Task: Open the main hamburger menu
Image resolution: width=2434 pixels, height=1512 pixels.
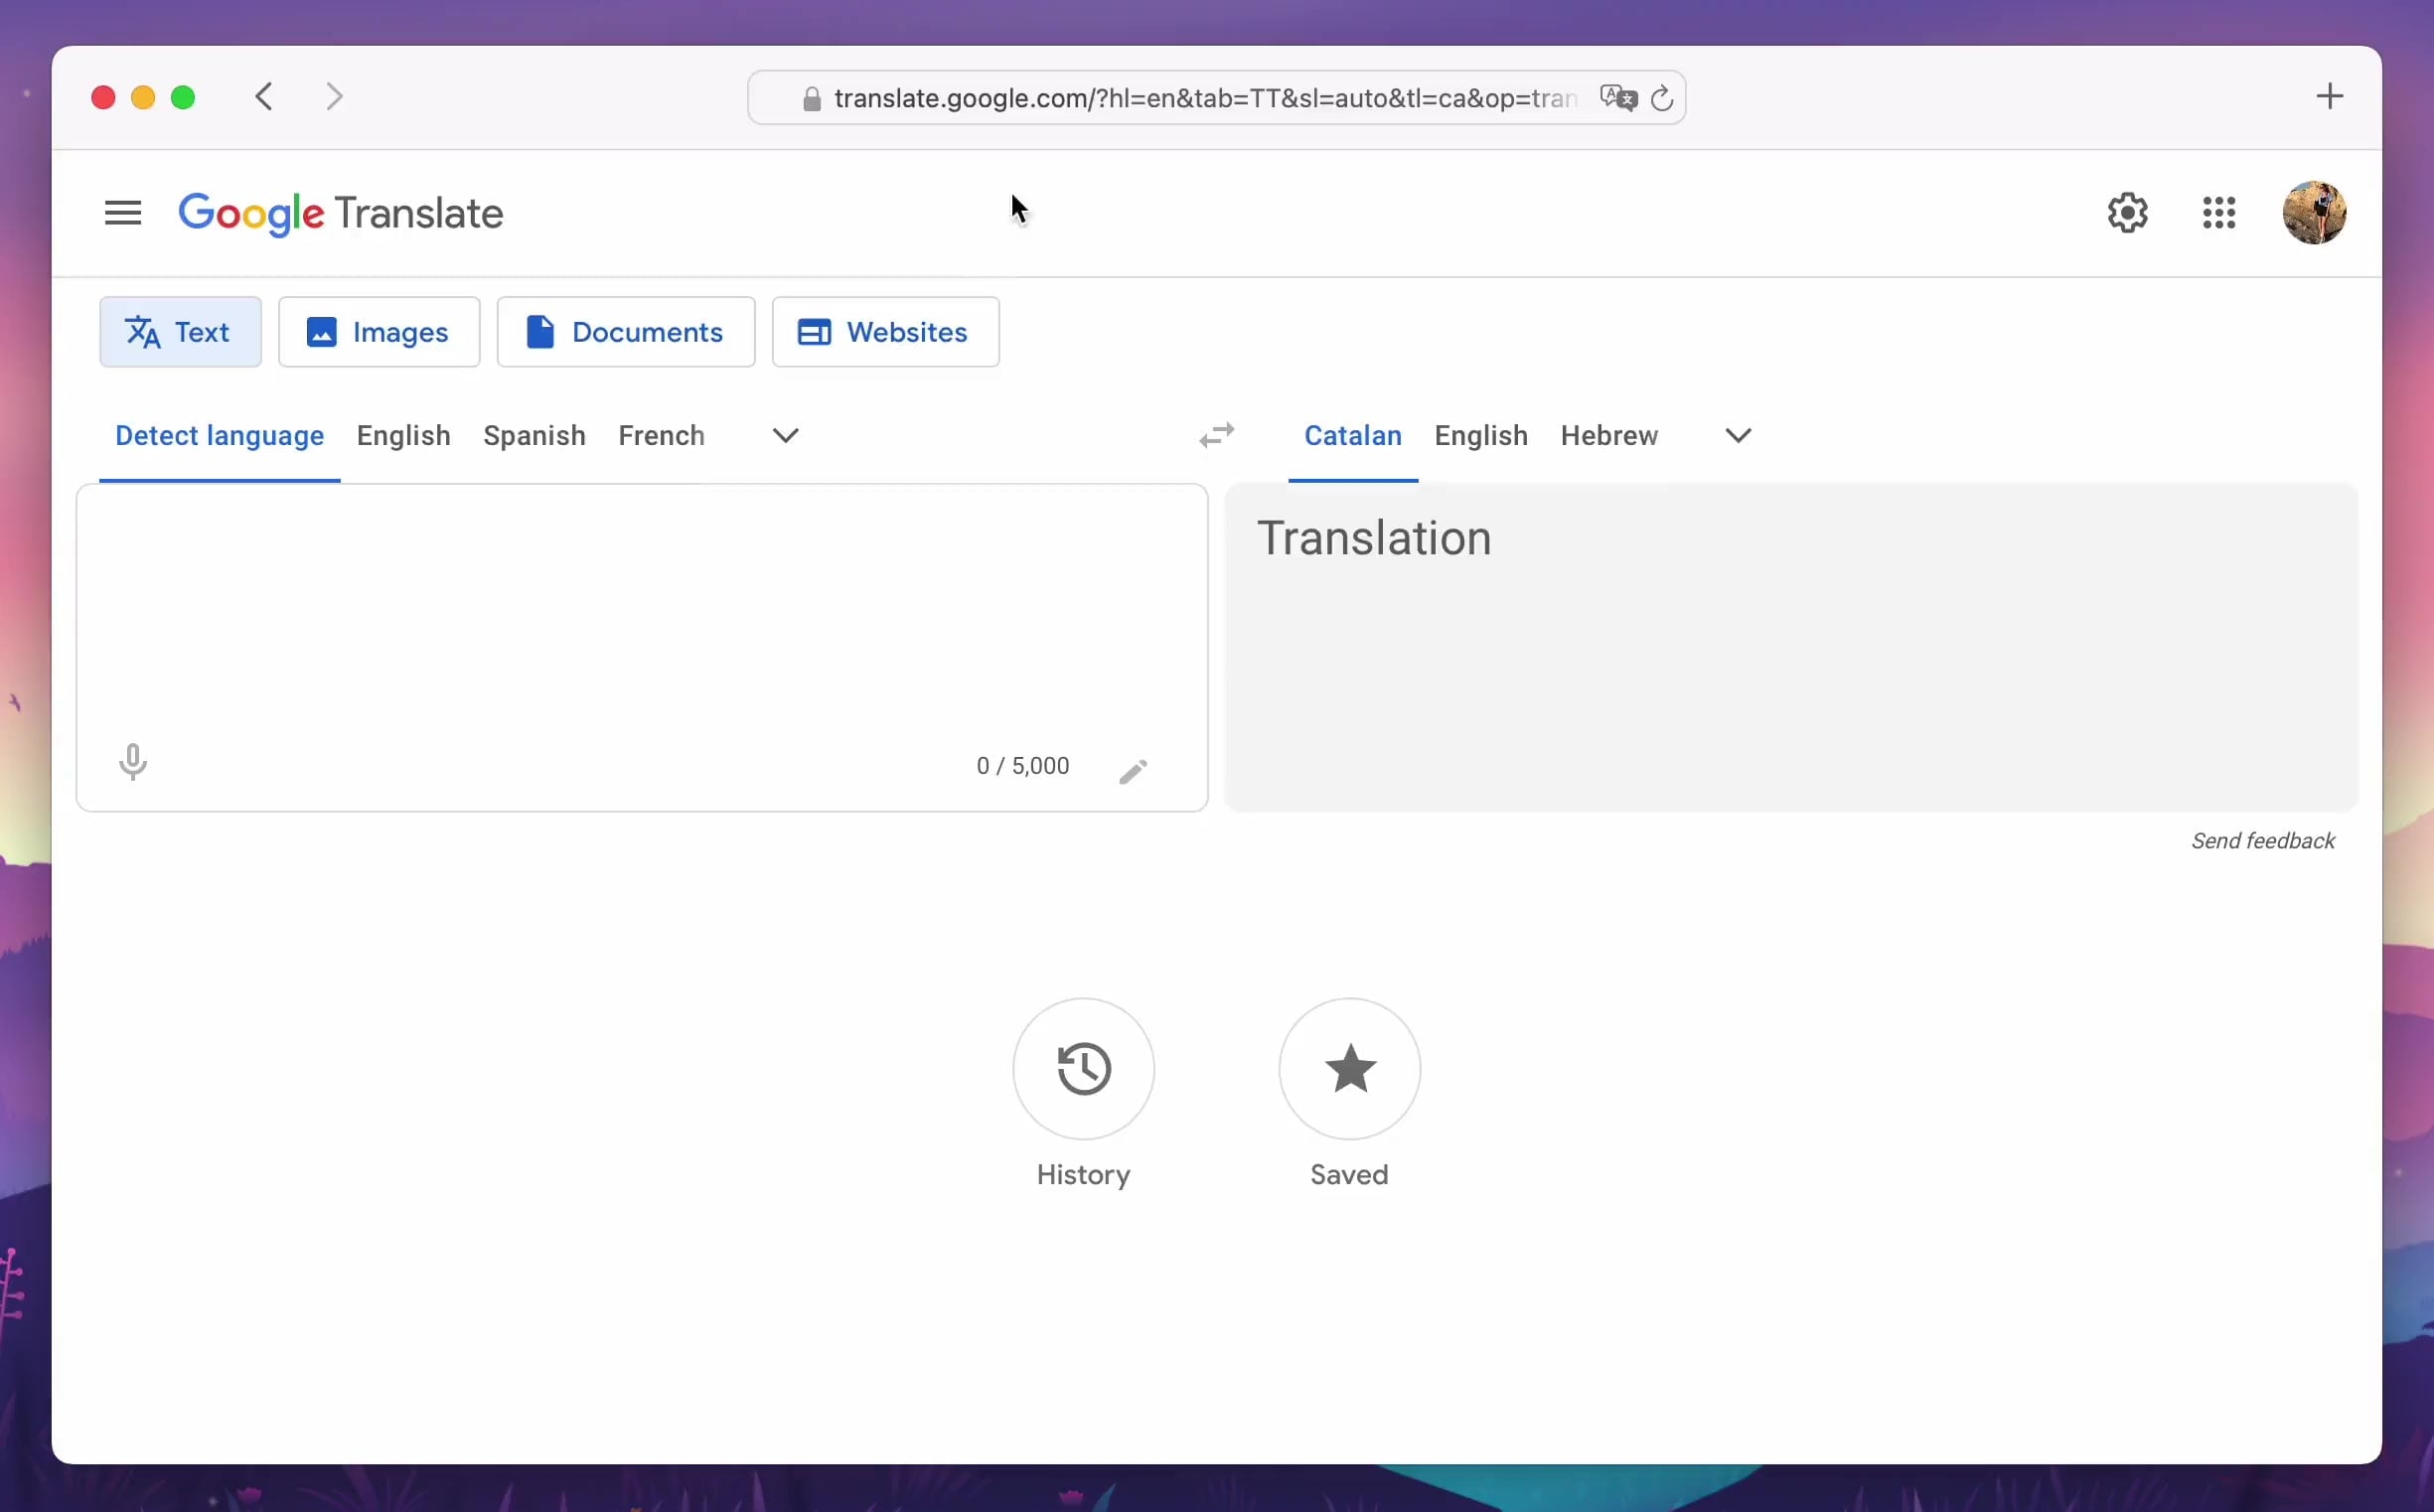Action: point(123,213)
